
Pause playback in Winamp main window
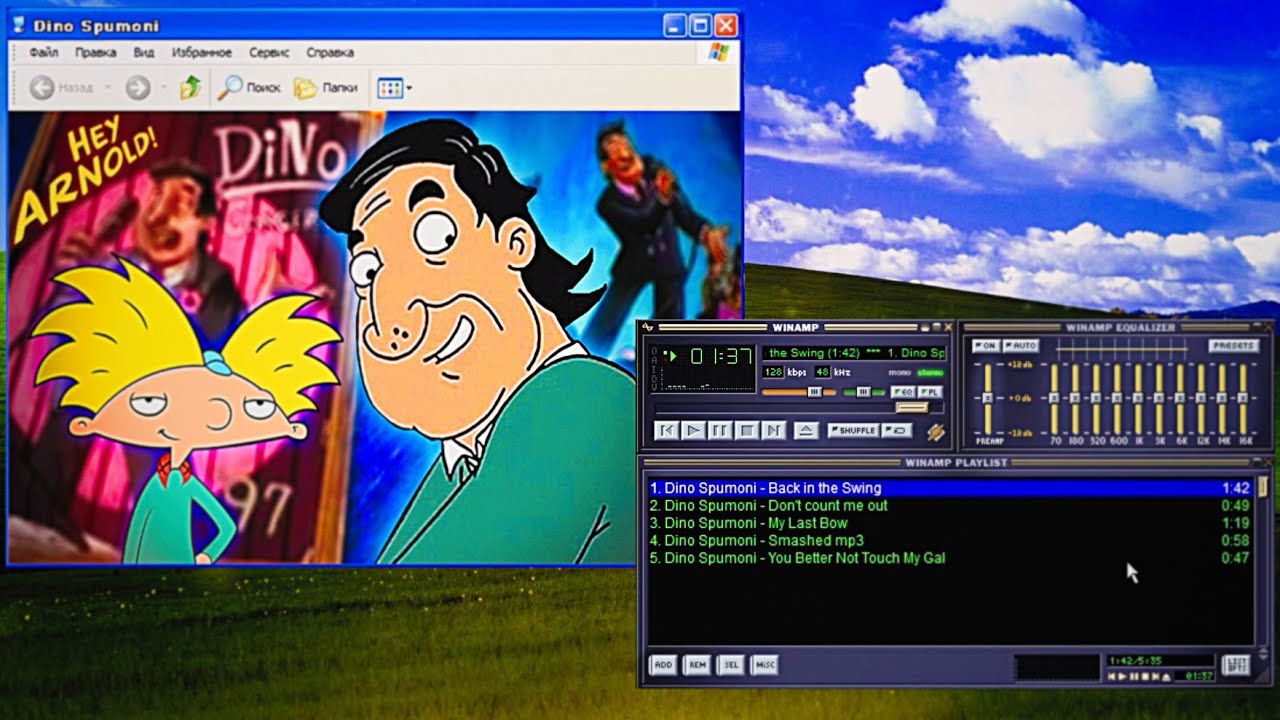click(x=720, y=430)
